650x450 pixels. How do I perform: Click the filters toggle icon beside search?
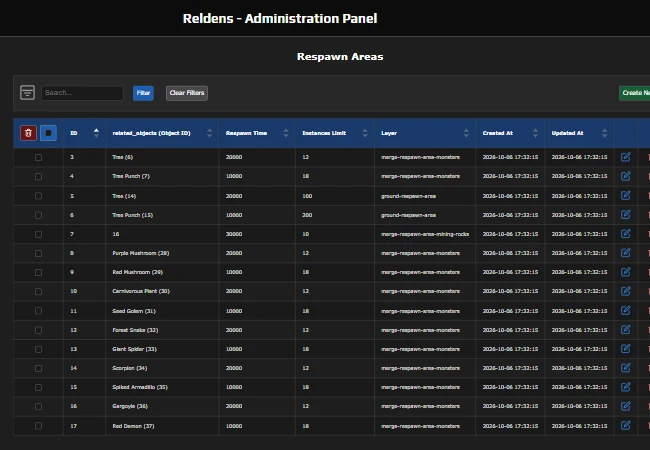[27, 92]
